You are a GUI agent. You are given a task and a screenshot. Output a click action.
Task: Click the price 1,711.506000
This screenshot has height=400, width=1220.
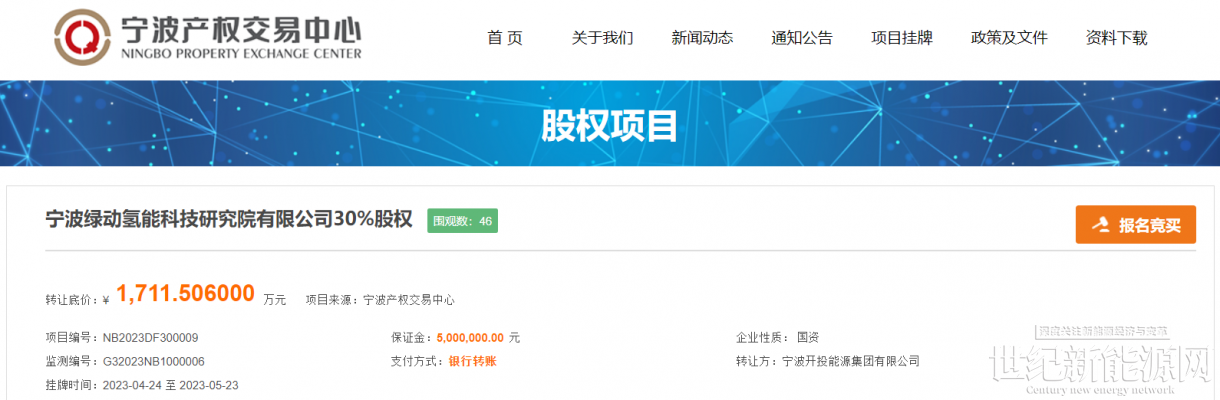click(185, 294)
